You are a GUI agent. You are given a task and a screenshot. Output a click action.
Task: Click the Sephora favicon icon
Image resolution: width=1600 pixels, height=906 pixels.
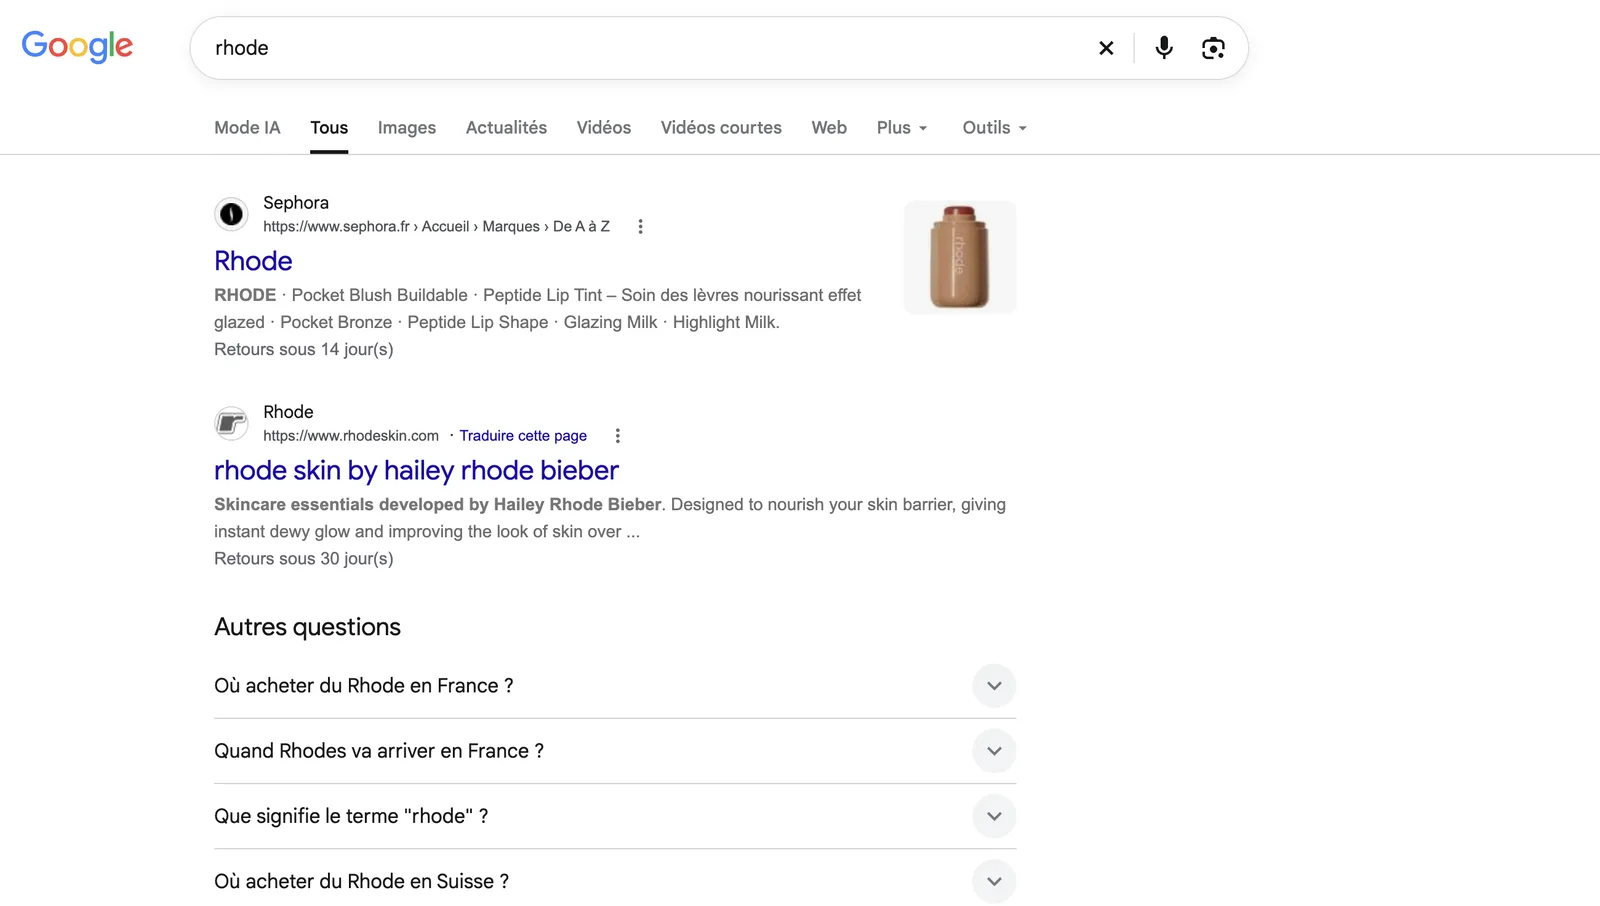[231, 214]
